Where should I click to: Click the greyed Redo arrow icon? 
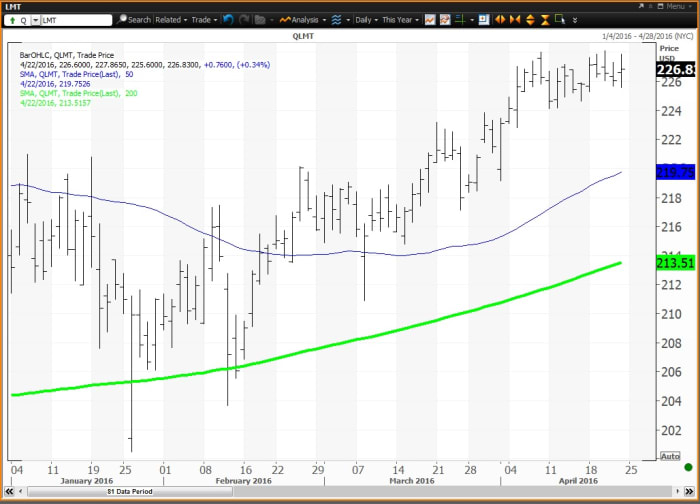pyautogui.click(x=244, y=20)
